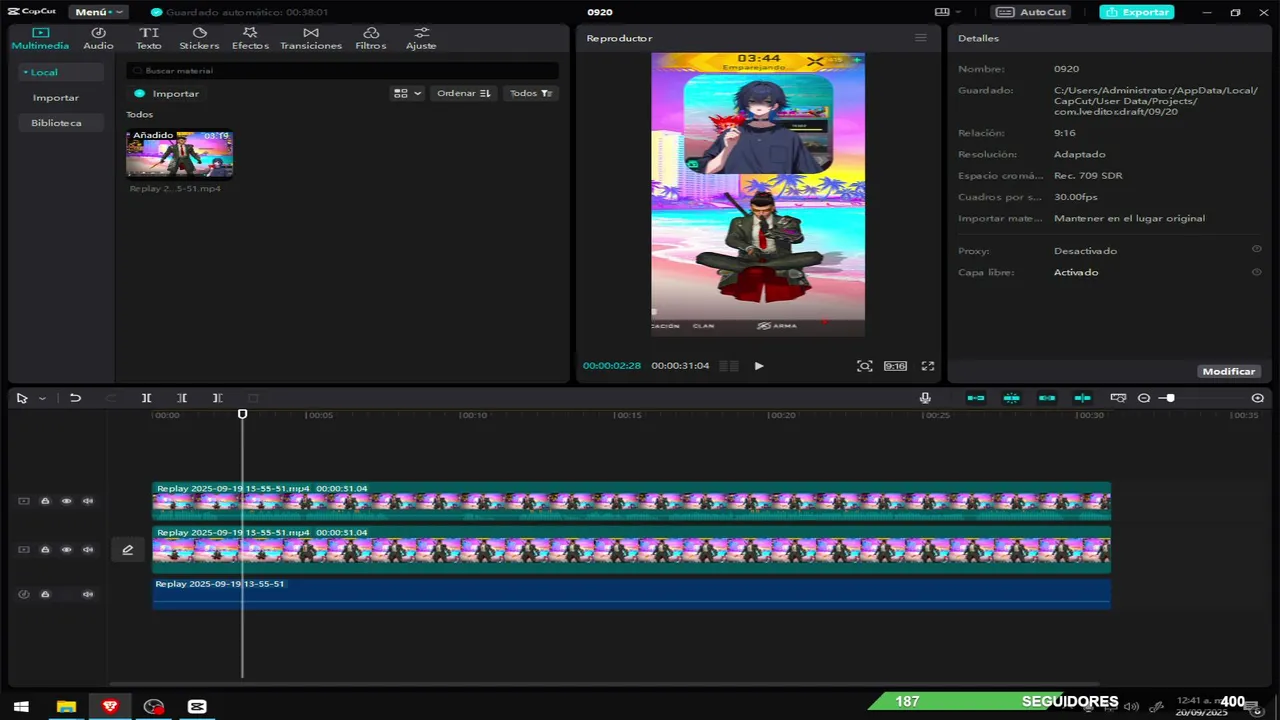The width and height of the screenshot is (1280, 720).
Task: Open the Ordenar sort dropdown
Action: [463, 93]
